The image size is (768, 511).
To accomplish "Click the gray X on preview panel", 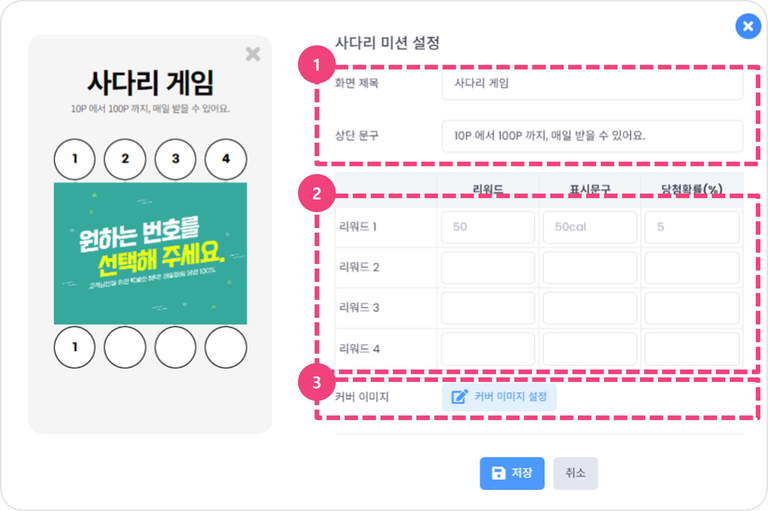I will tap(253, 54).
